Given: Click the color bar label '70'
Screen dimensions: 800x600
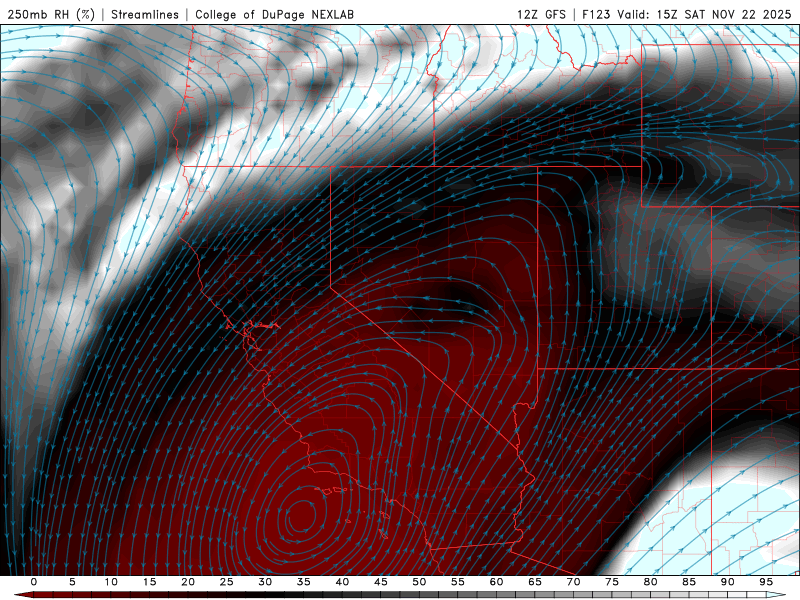Looking at the screenshot, I should [573, 582].
